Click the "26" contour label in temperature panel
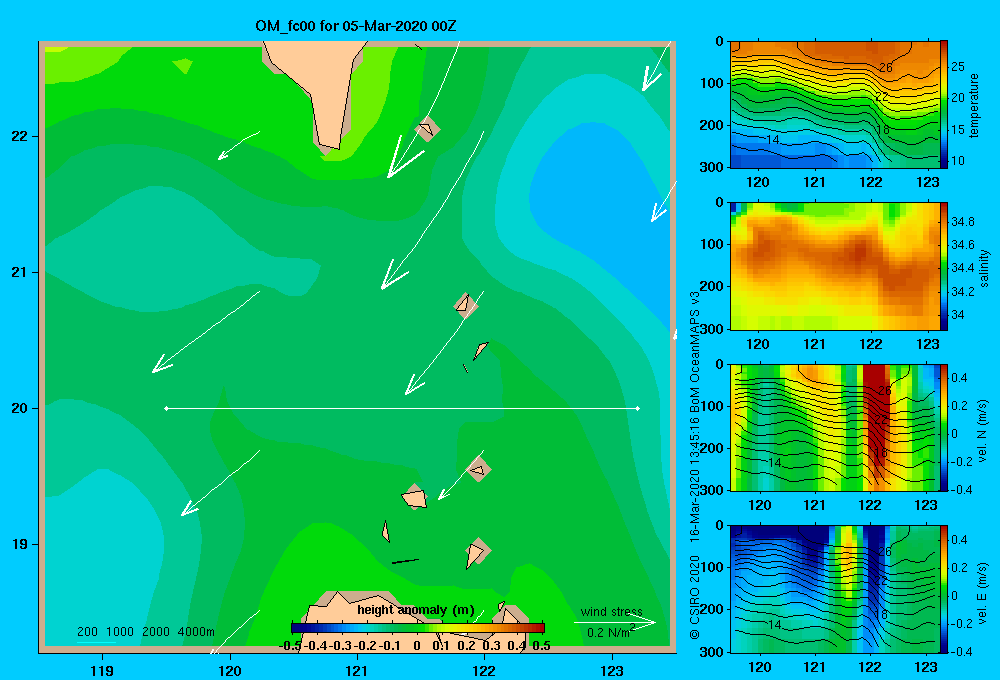1000x680 pixels. pos(885,68)
